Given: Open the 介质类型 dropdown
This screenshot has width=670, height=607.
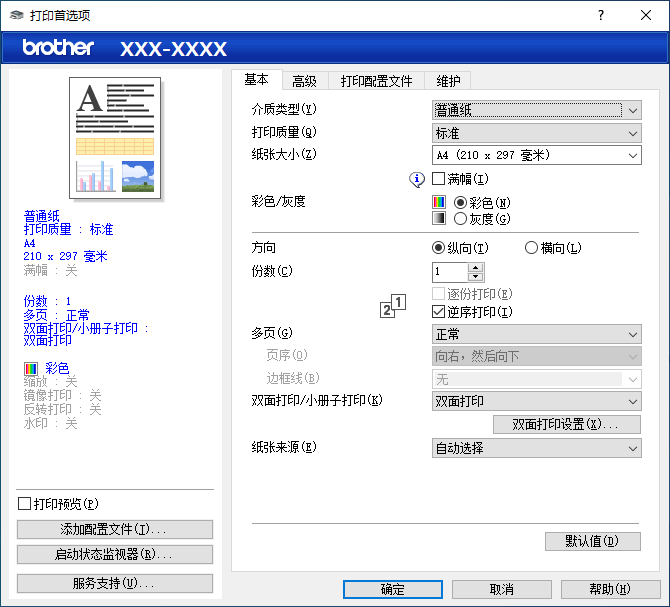Looking at the screenshot, I should [536, 109].
